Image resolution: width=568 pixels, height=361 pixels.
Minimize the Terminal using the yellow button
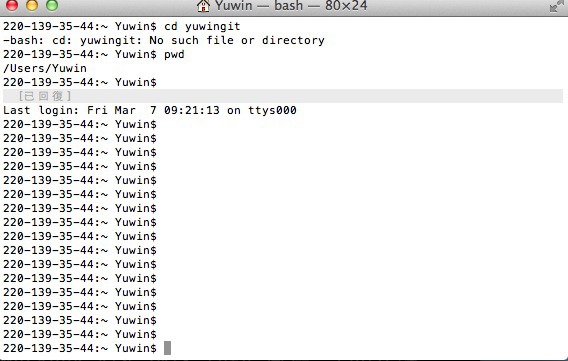tap(32, 5)
